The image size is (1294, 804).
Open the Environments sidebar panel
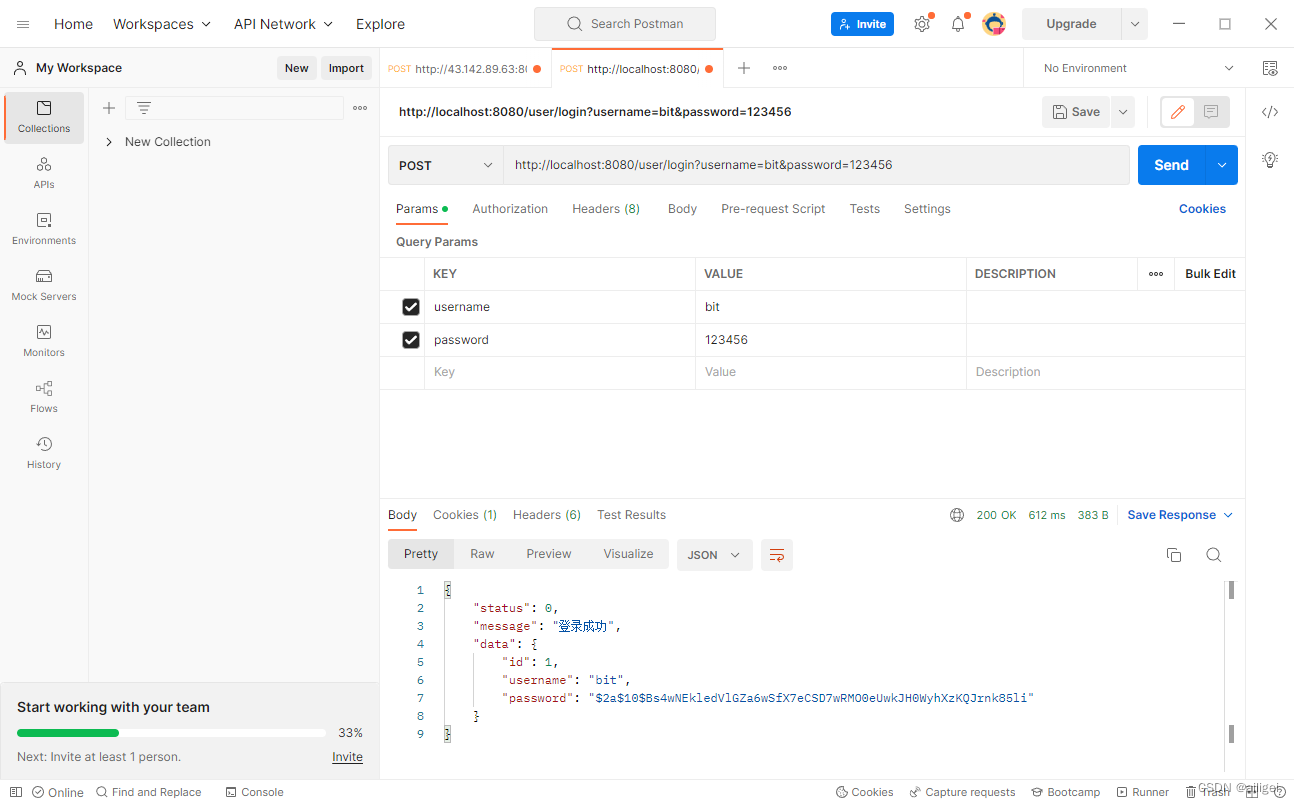pyautogui.click(x=44, y=229)
